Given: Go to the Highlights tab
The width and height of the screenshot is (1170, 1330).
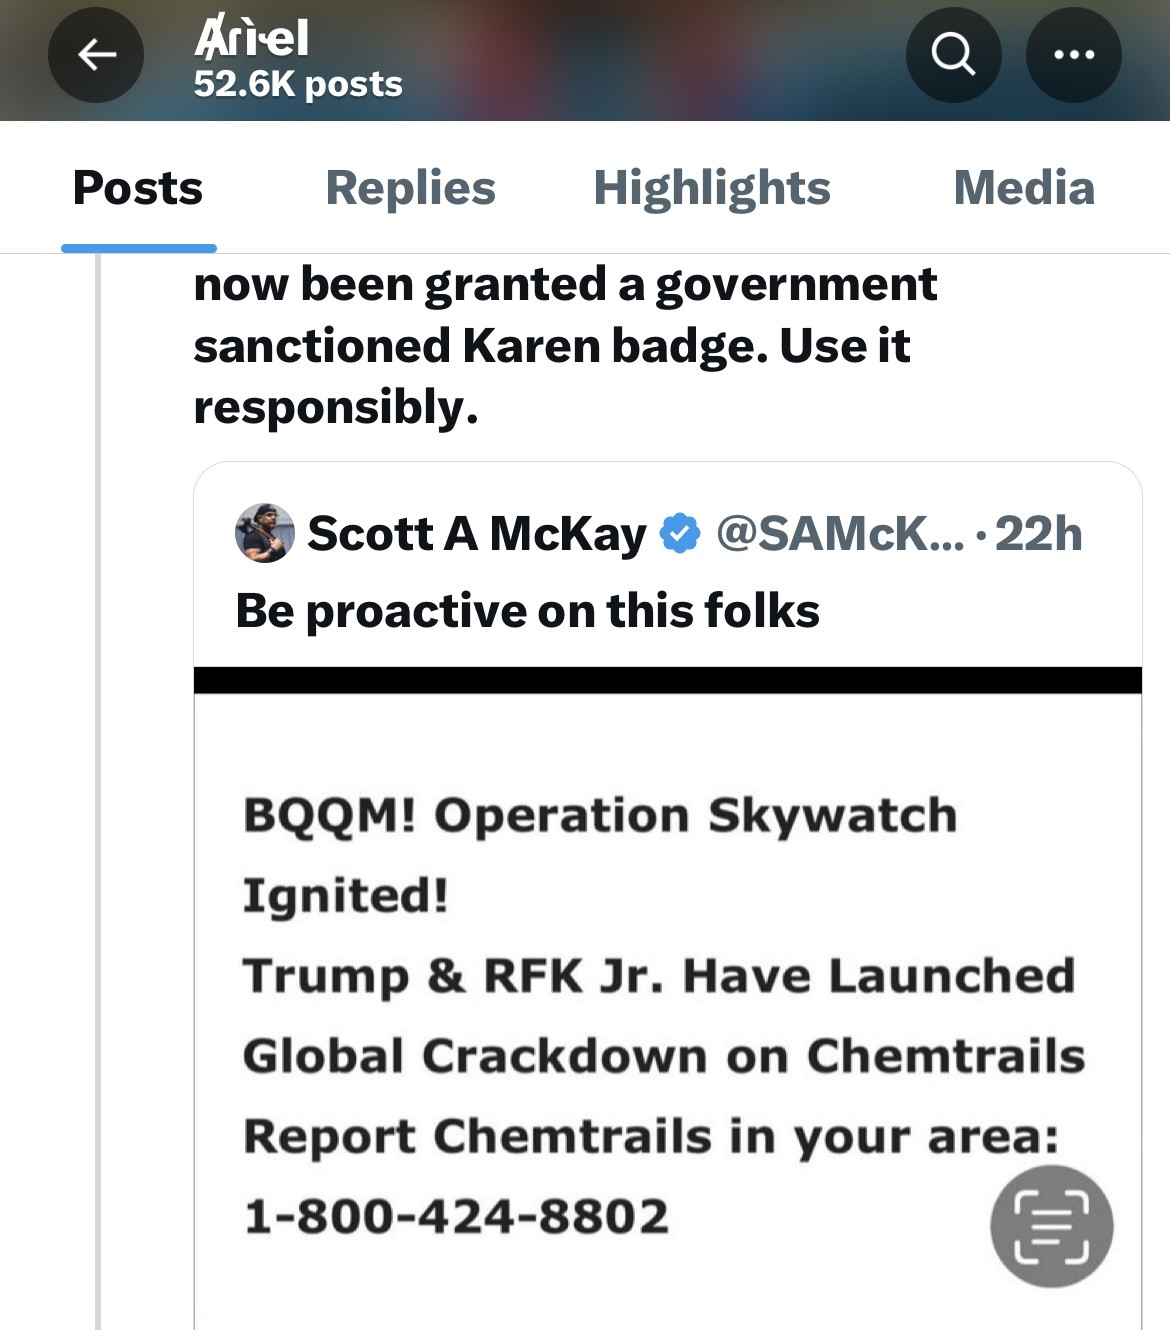Looking at the screenshot, I should pos(711,188).
